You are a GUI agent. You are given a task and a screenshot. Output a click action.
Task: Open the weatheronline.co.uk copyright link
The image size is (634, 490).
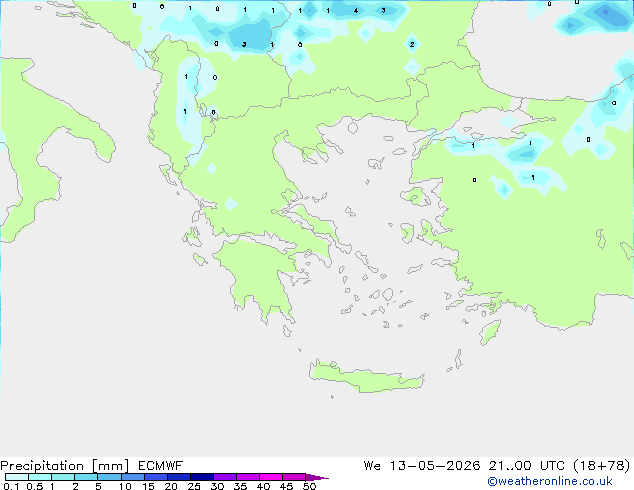(x=550, y=481)
